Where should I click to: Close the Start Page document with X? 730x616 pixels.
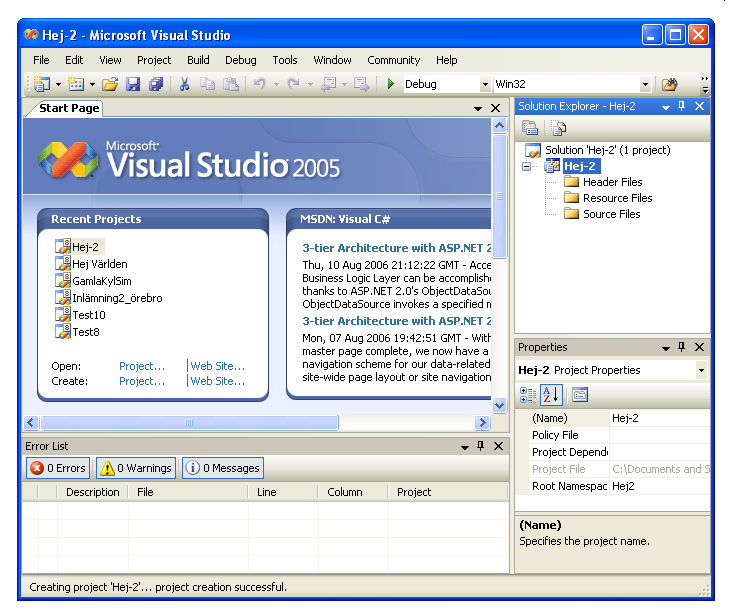(x=495, y=108)
